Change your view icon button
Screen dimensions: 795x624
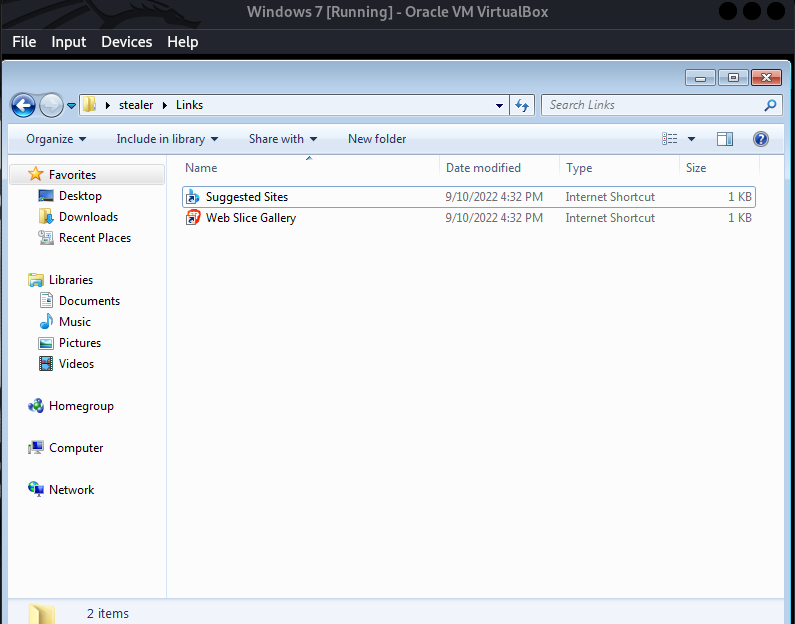pos(669,139)
